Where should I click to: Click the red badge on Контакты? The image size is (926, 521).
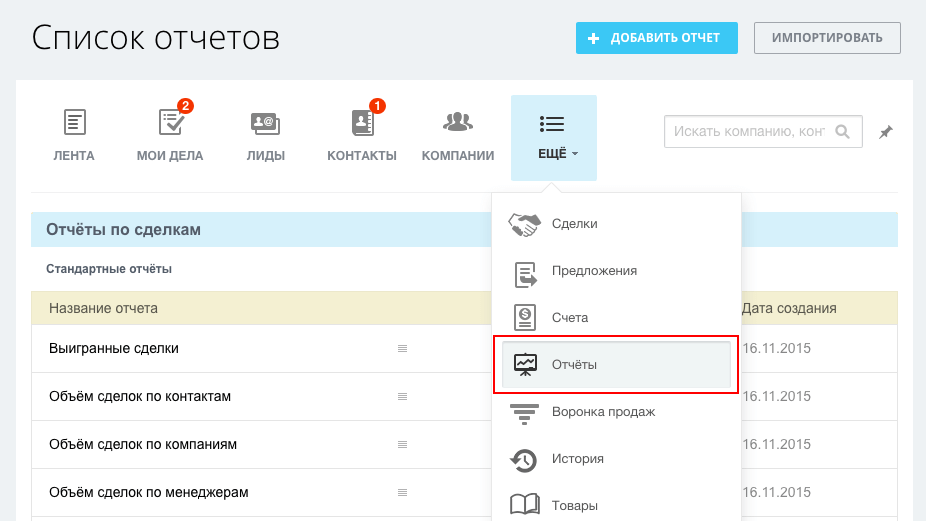pos(377,106)
